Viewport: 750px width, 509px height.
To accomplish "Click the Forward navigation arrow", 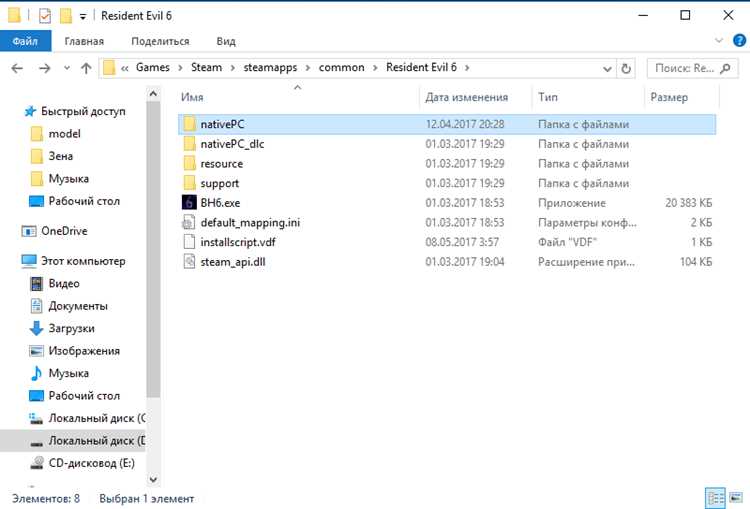I will tap(44, 68).
